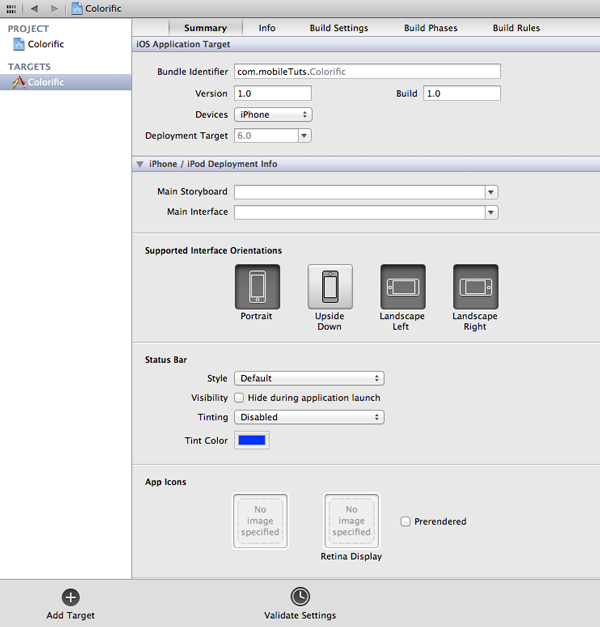The width and height of the screenshot is (600, 627).
Task: Open the Tinting popup set to Disabled
Action: (309, 417)
